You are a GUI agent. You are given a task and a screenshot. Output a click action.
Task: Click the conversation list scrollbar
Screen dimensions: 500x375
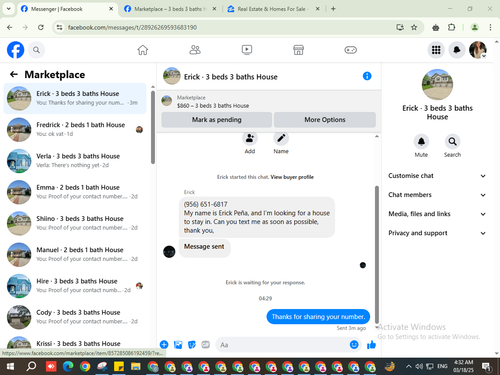153,127
